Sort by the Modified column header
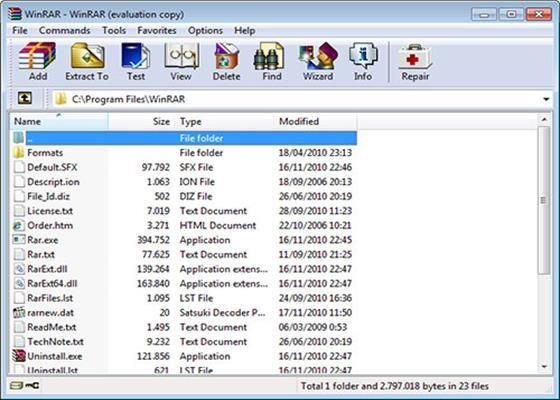 (315, 121)
